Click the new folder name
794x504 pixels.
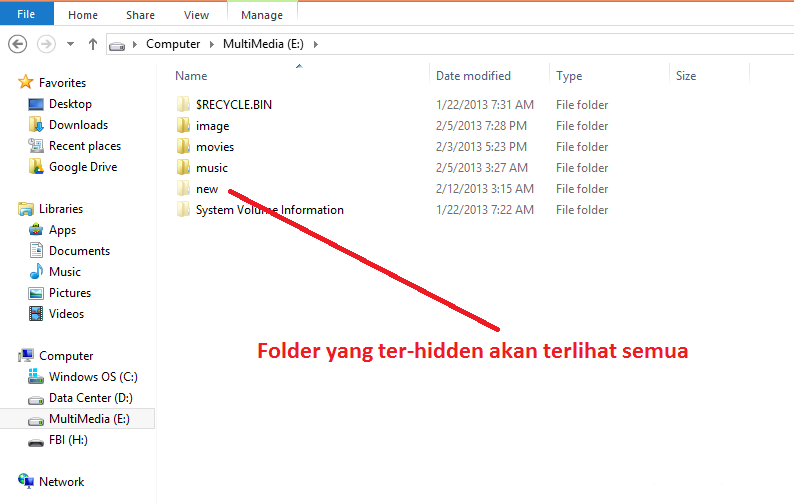(207, 189)
